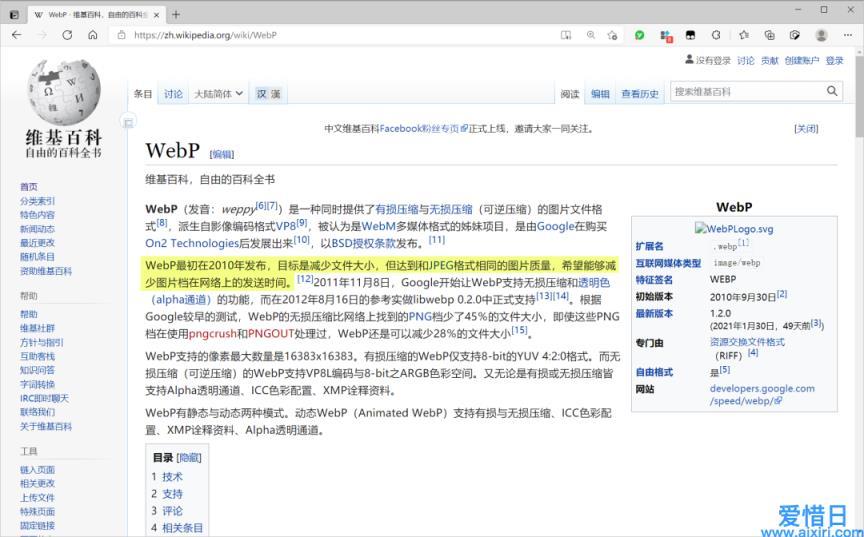
Task: Click the Wikipedia search magnifier icon
Action: coord(833,91)
